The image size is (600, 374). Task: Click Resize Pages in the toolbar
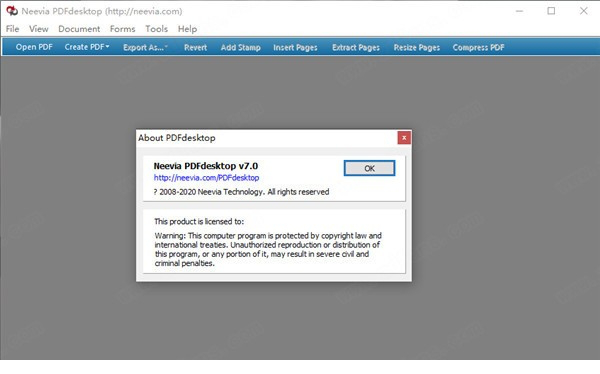(x=417, y=47)
